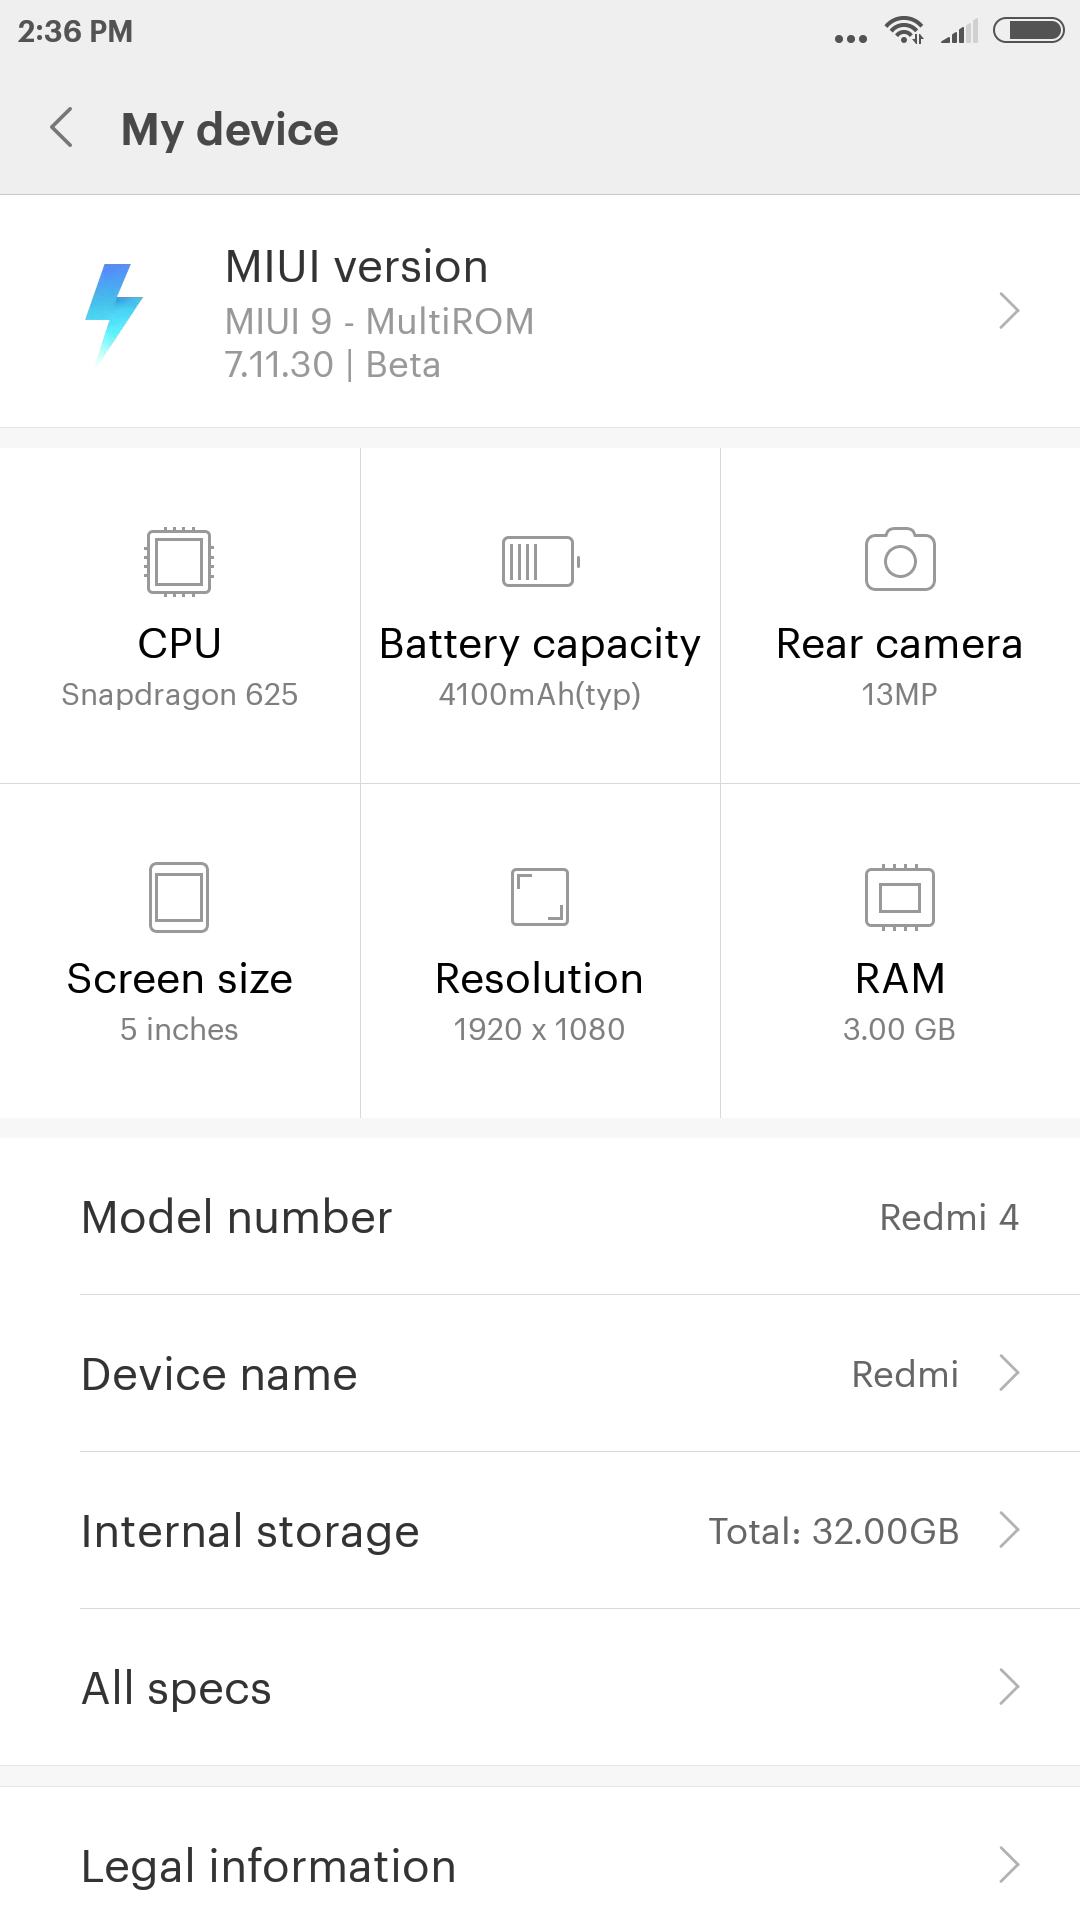
Task: Tap the back arrow icon
Action: pyautogui.click(x=62, y=128)
